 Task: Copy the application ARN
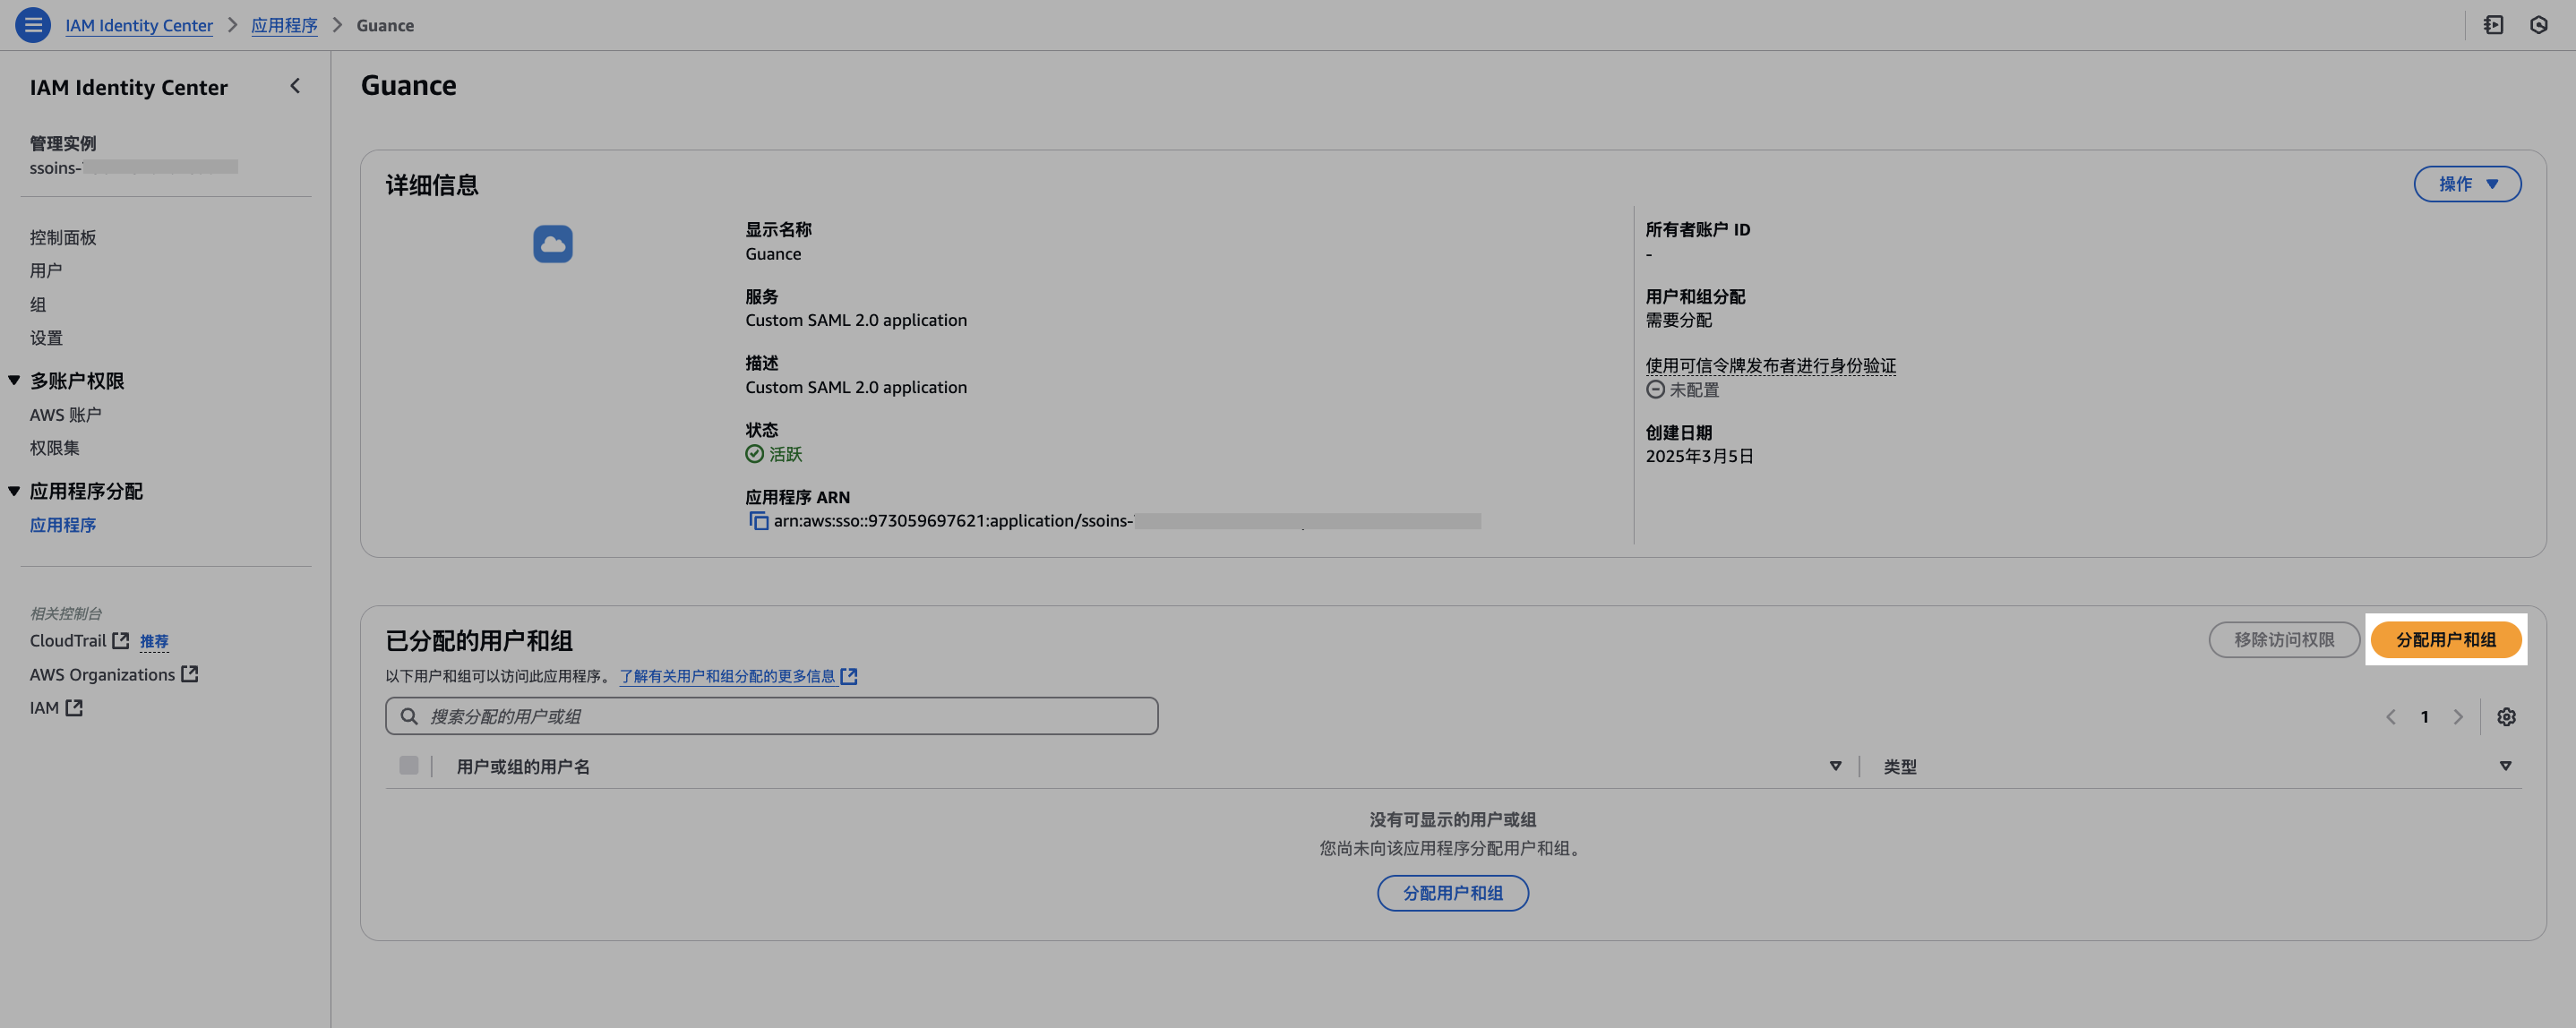point(759,521)
